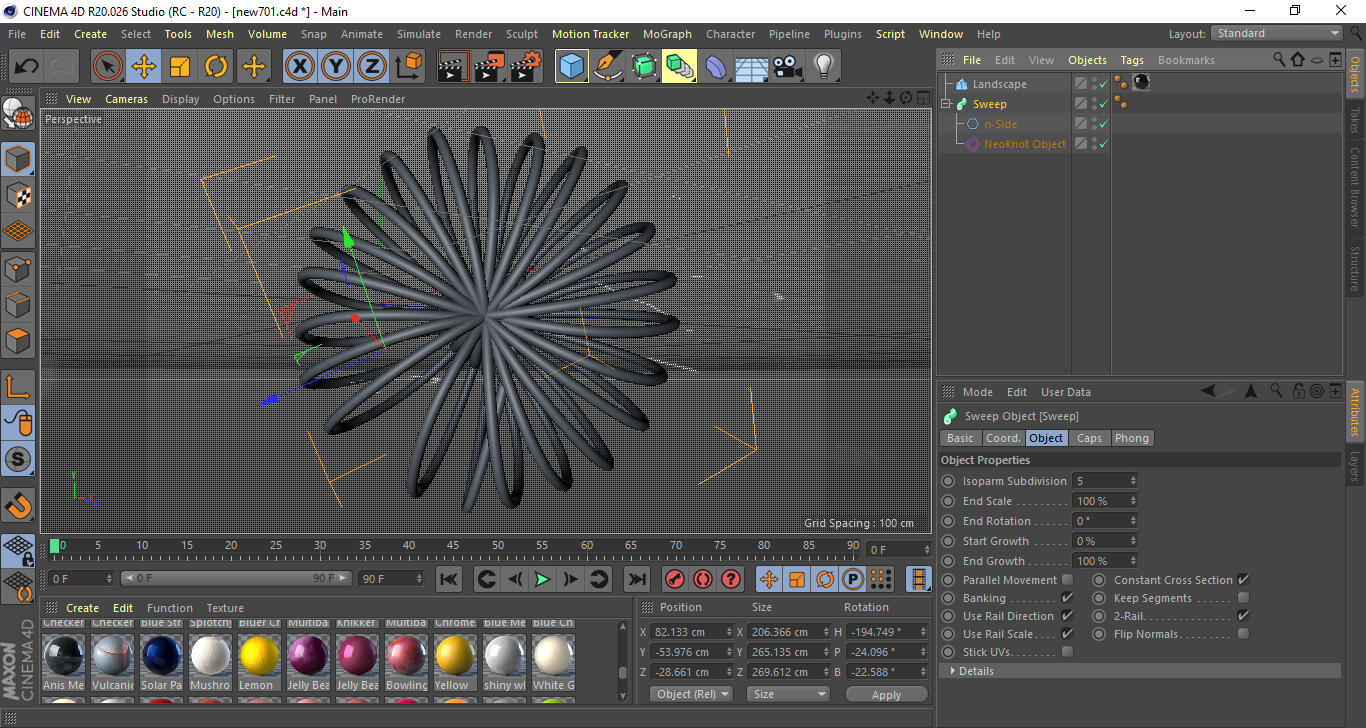
Task: Click Start Growth stepper arrows
Action: tap(1133, 541)
